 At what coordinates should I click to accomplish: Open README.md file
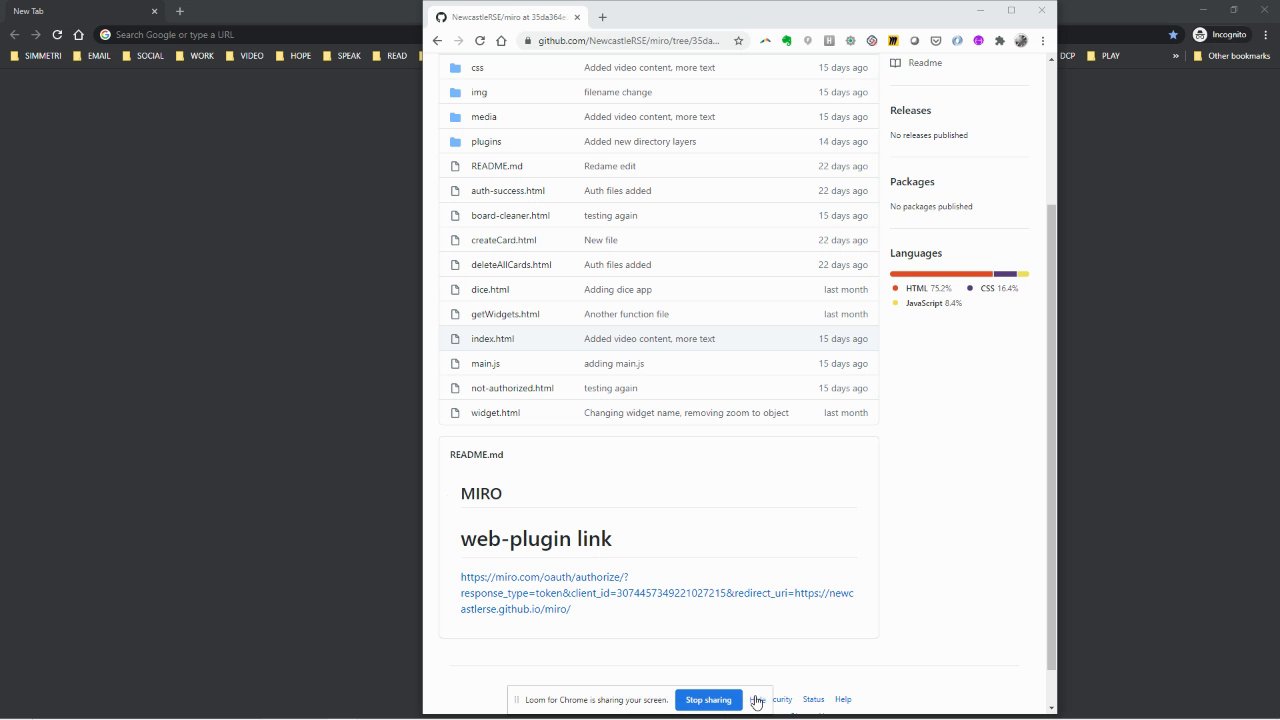(497, 166)
